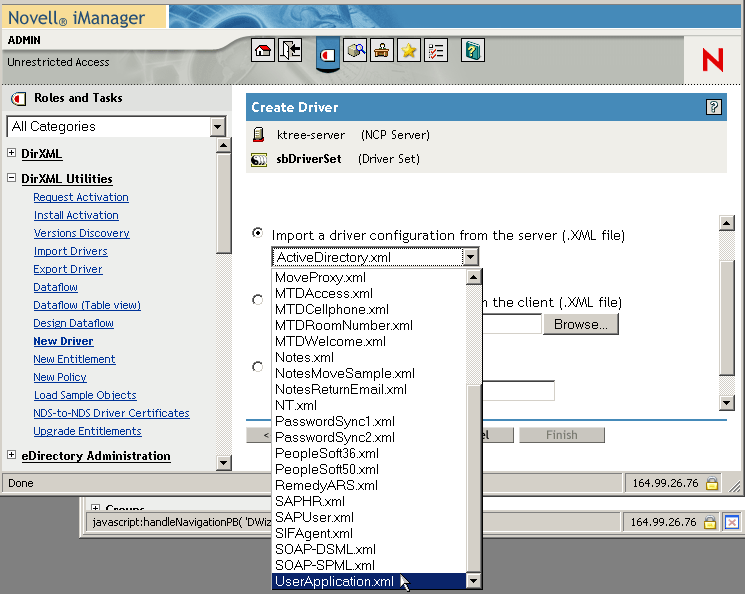
Task: Click the Finish button
Action: tap(562, 435)
